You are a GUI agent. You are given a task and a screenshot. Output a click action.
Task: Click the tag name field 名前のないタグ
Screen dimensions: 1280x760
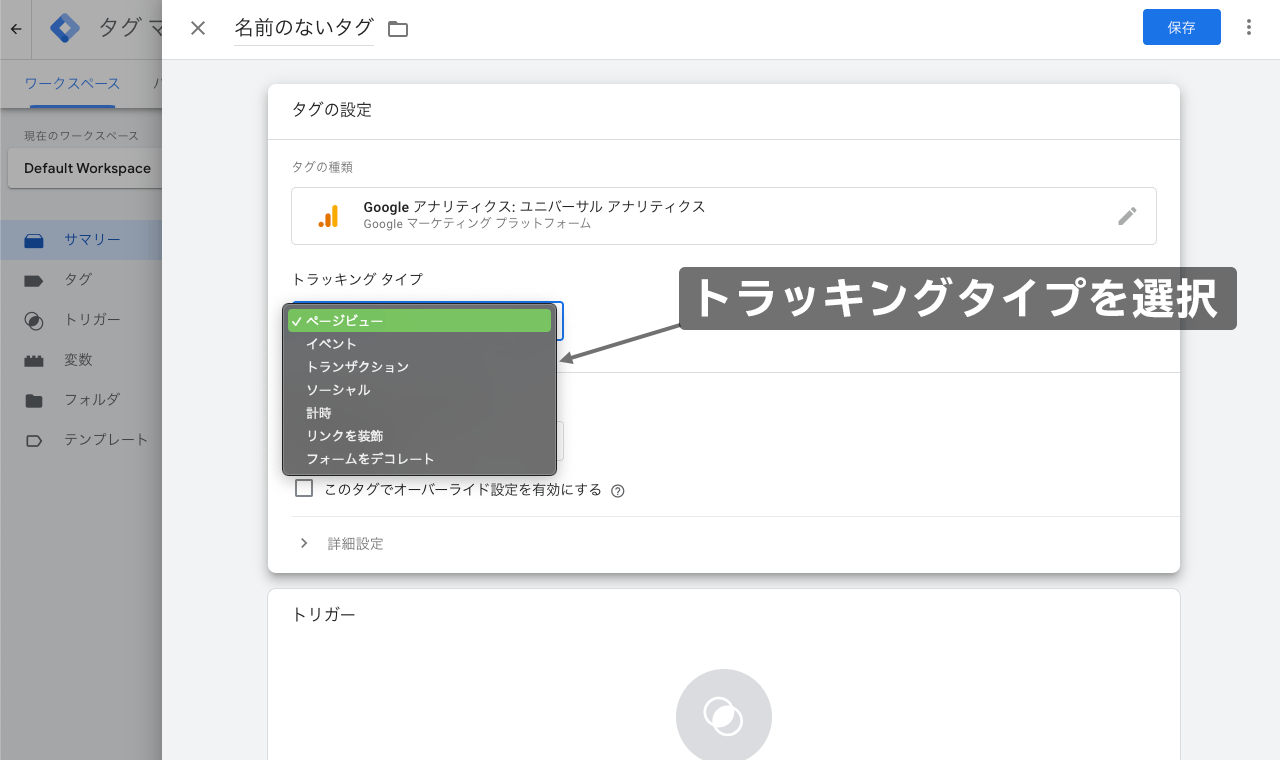tap(303, 28)
